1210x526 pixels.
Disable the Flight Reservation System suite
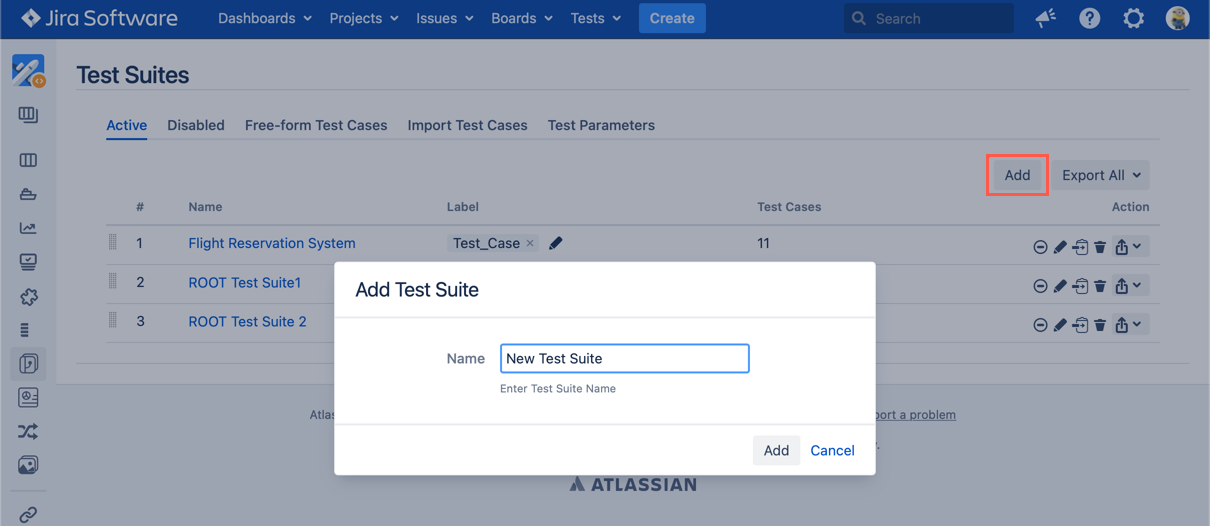click(1040, 247)
